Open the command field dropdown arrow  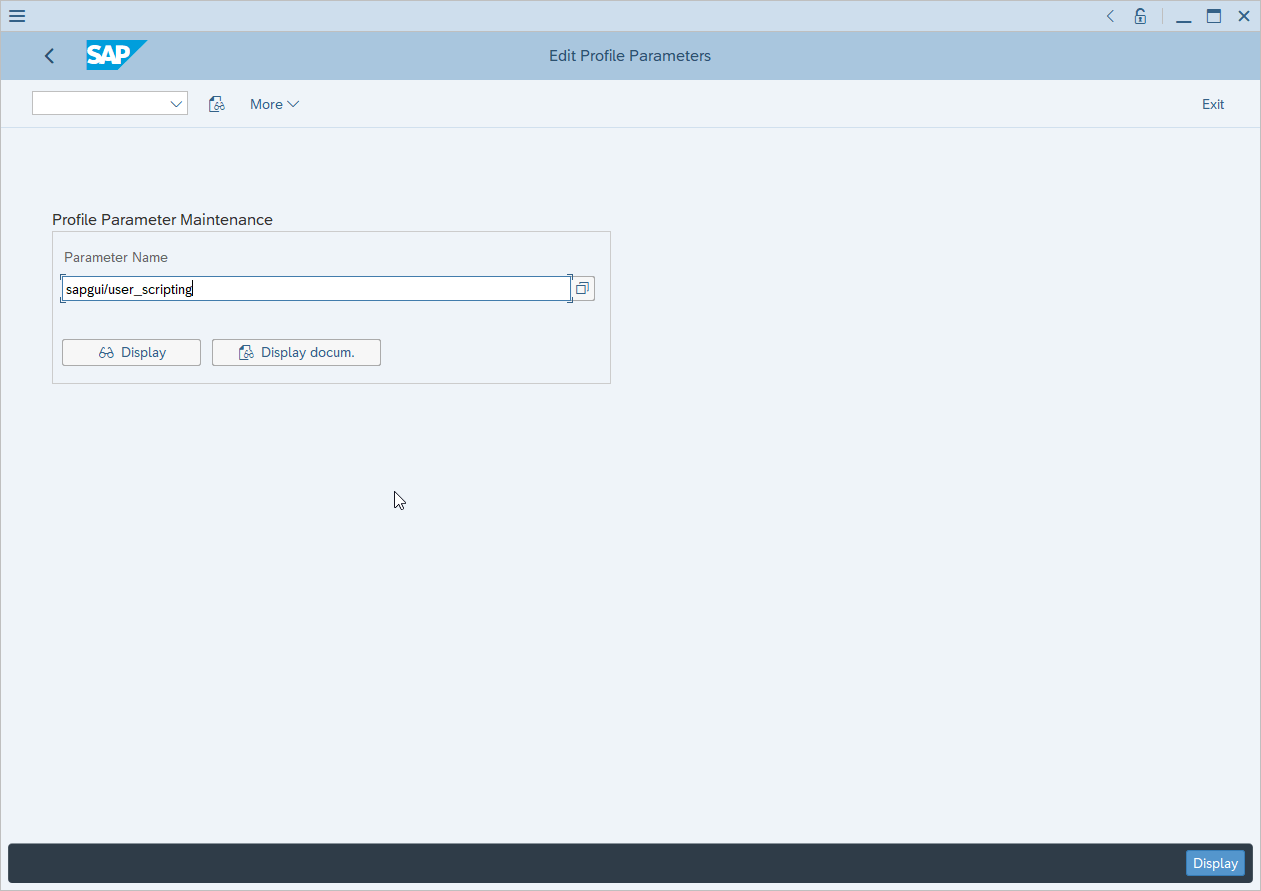(176, 103)
